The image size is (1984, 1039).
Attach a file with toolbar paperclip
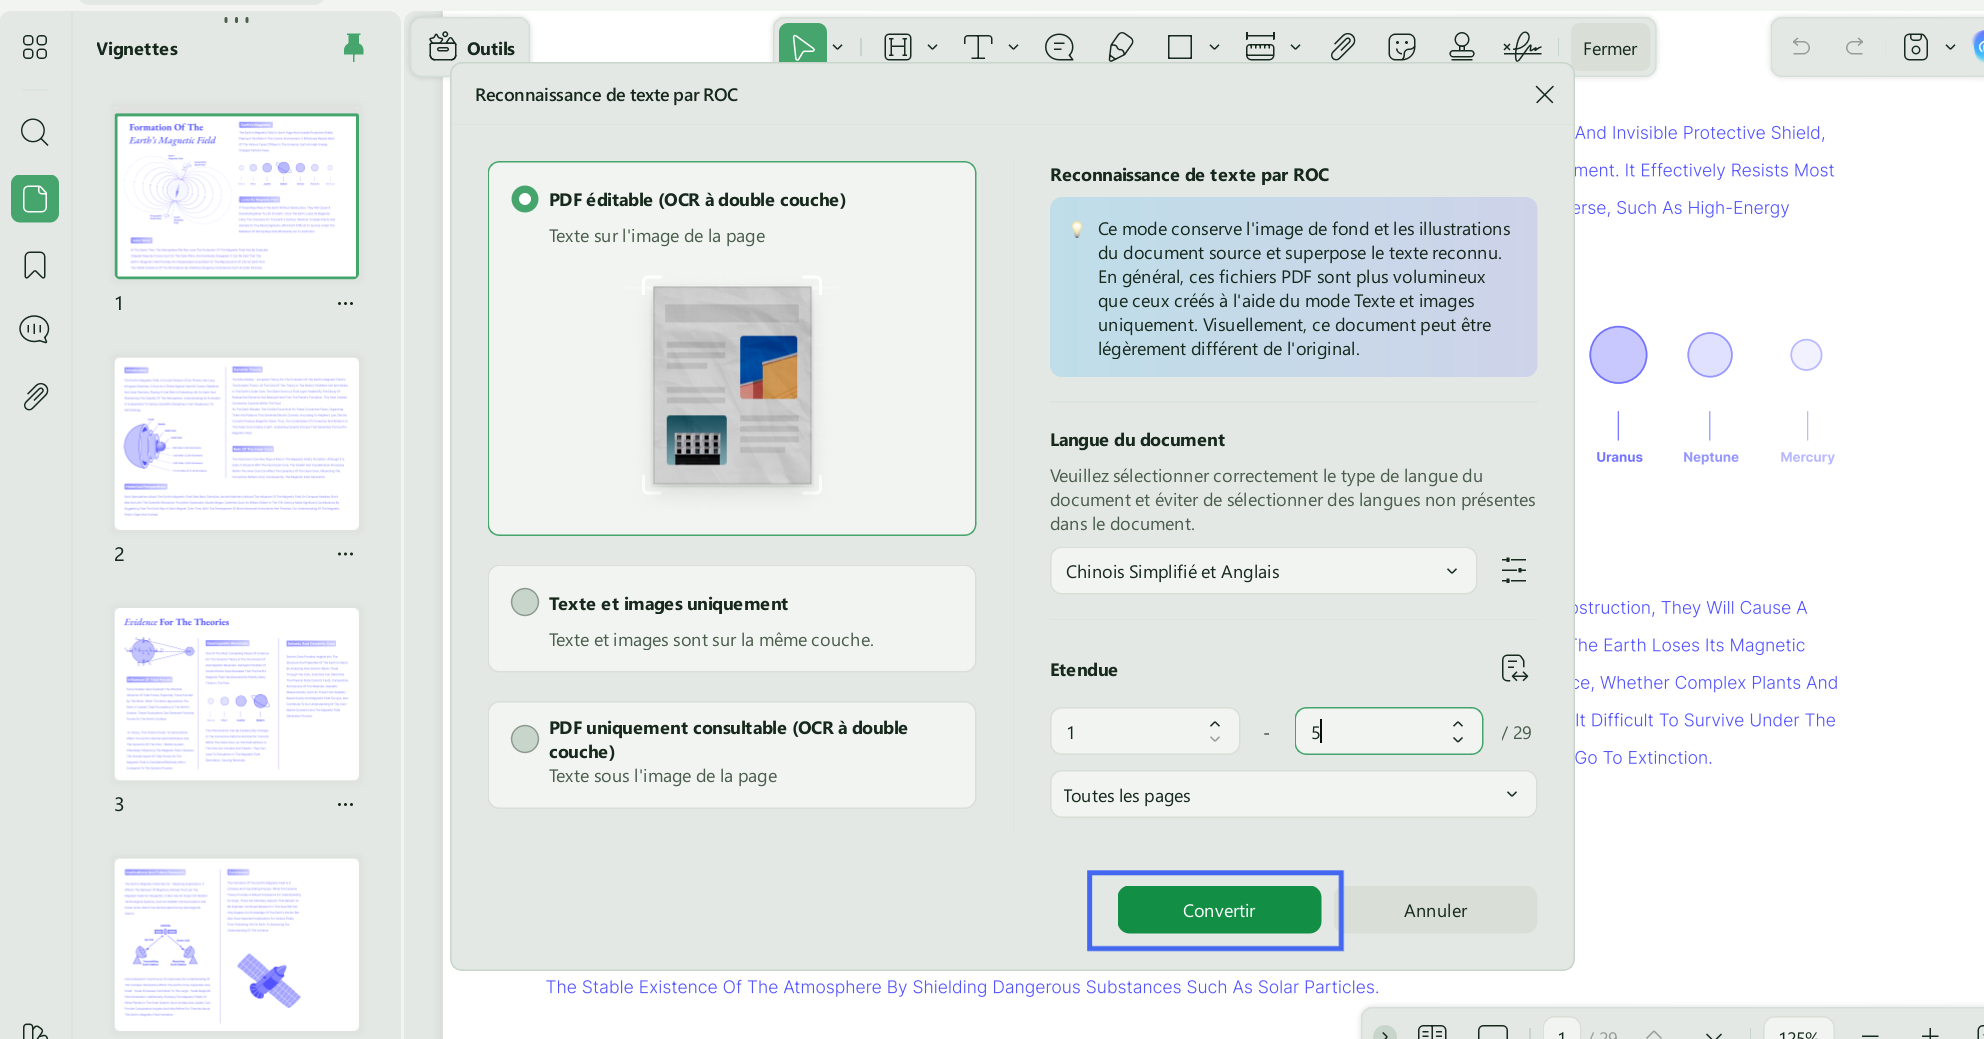(1342, 47)
